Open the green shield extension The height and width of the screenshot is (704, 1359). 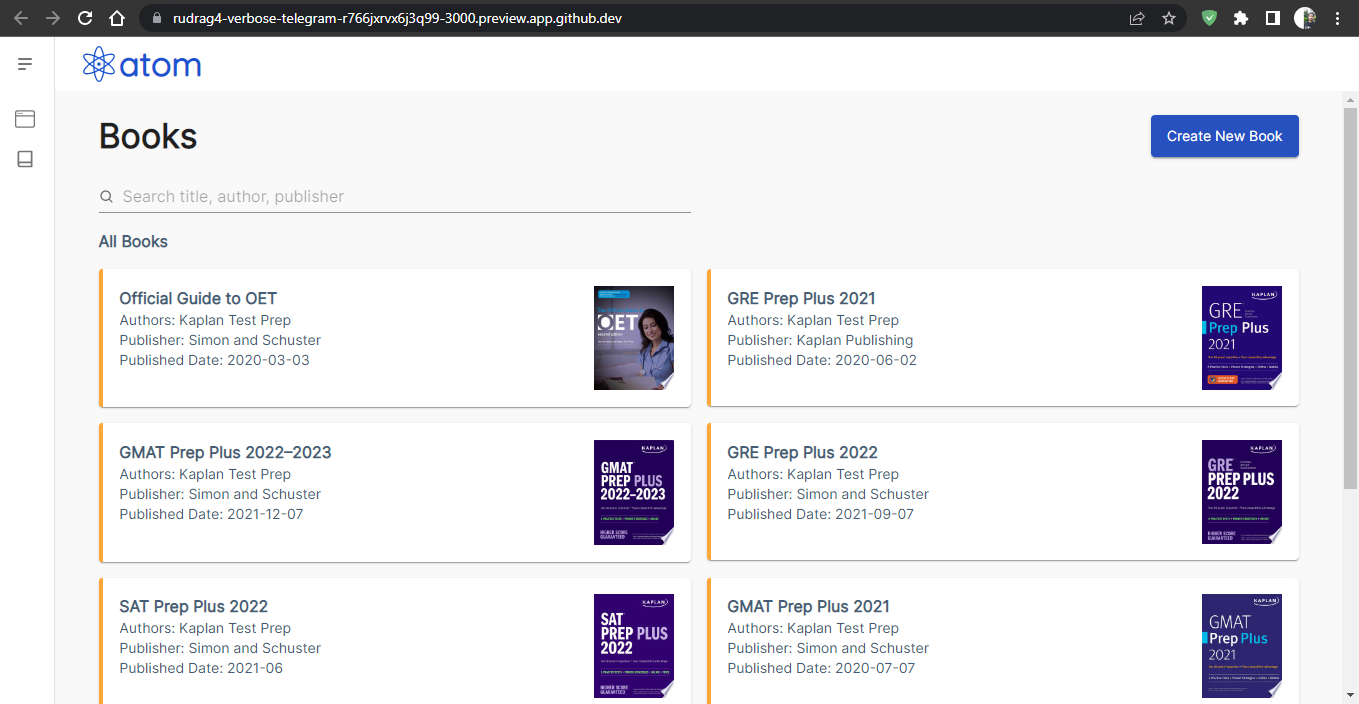pyautogui.click(x=1210, y=18)
